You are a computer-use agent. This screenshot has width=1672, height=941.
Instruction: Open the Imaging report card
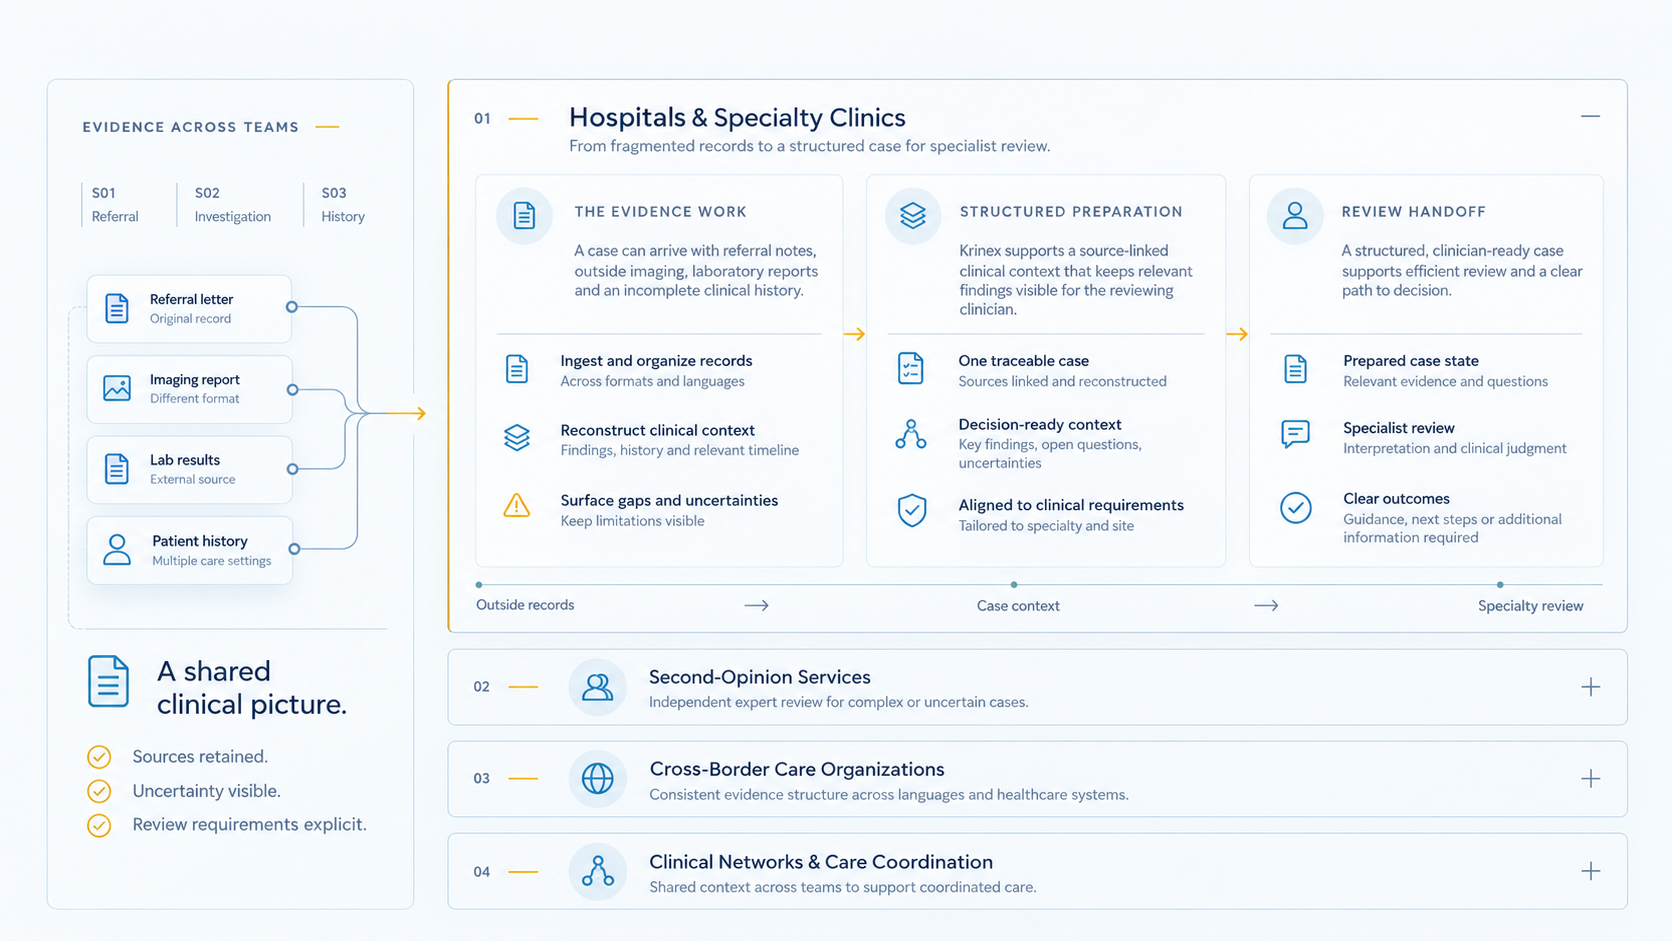[x=189, y=389]
